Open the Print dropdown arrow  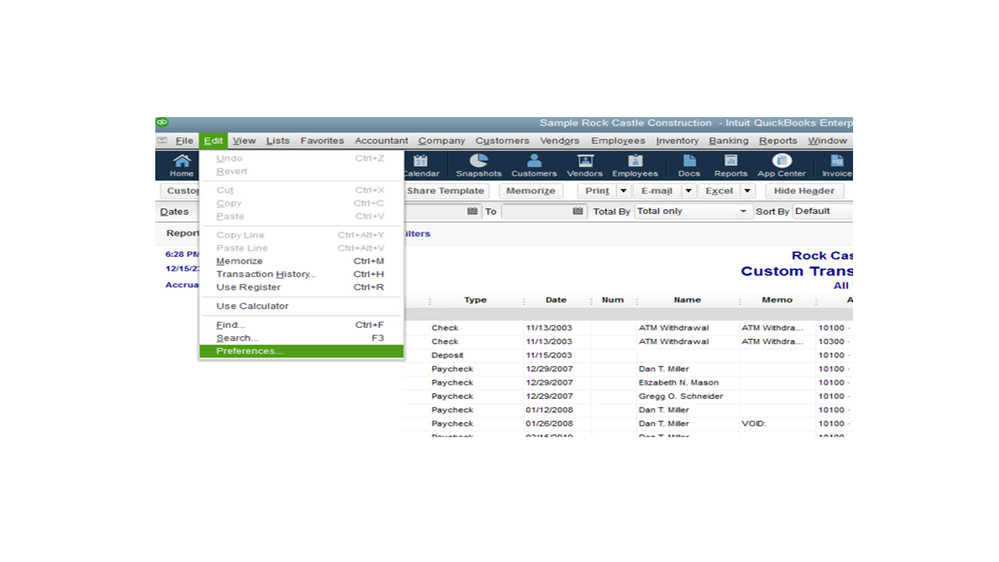(x=623, y=191)
